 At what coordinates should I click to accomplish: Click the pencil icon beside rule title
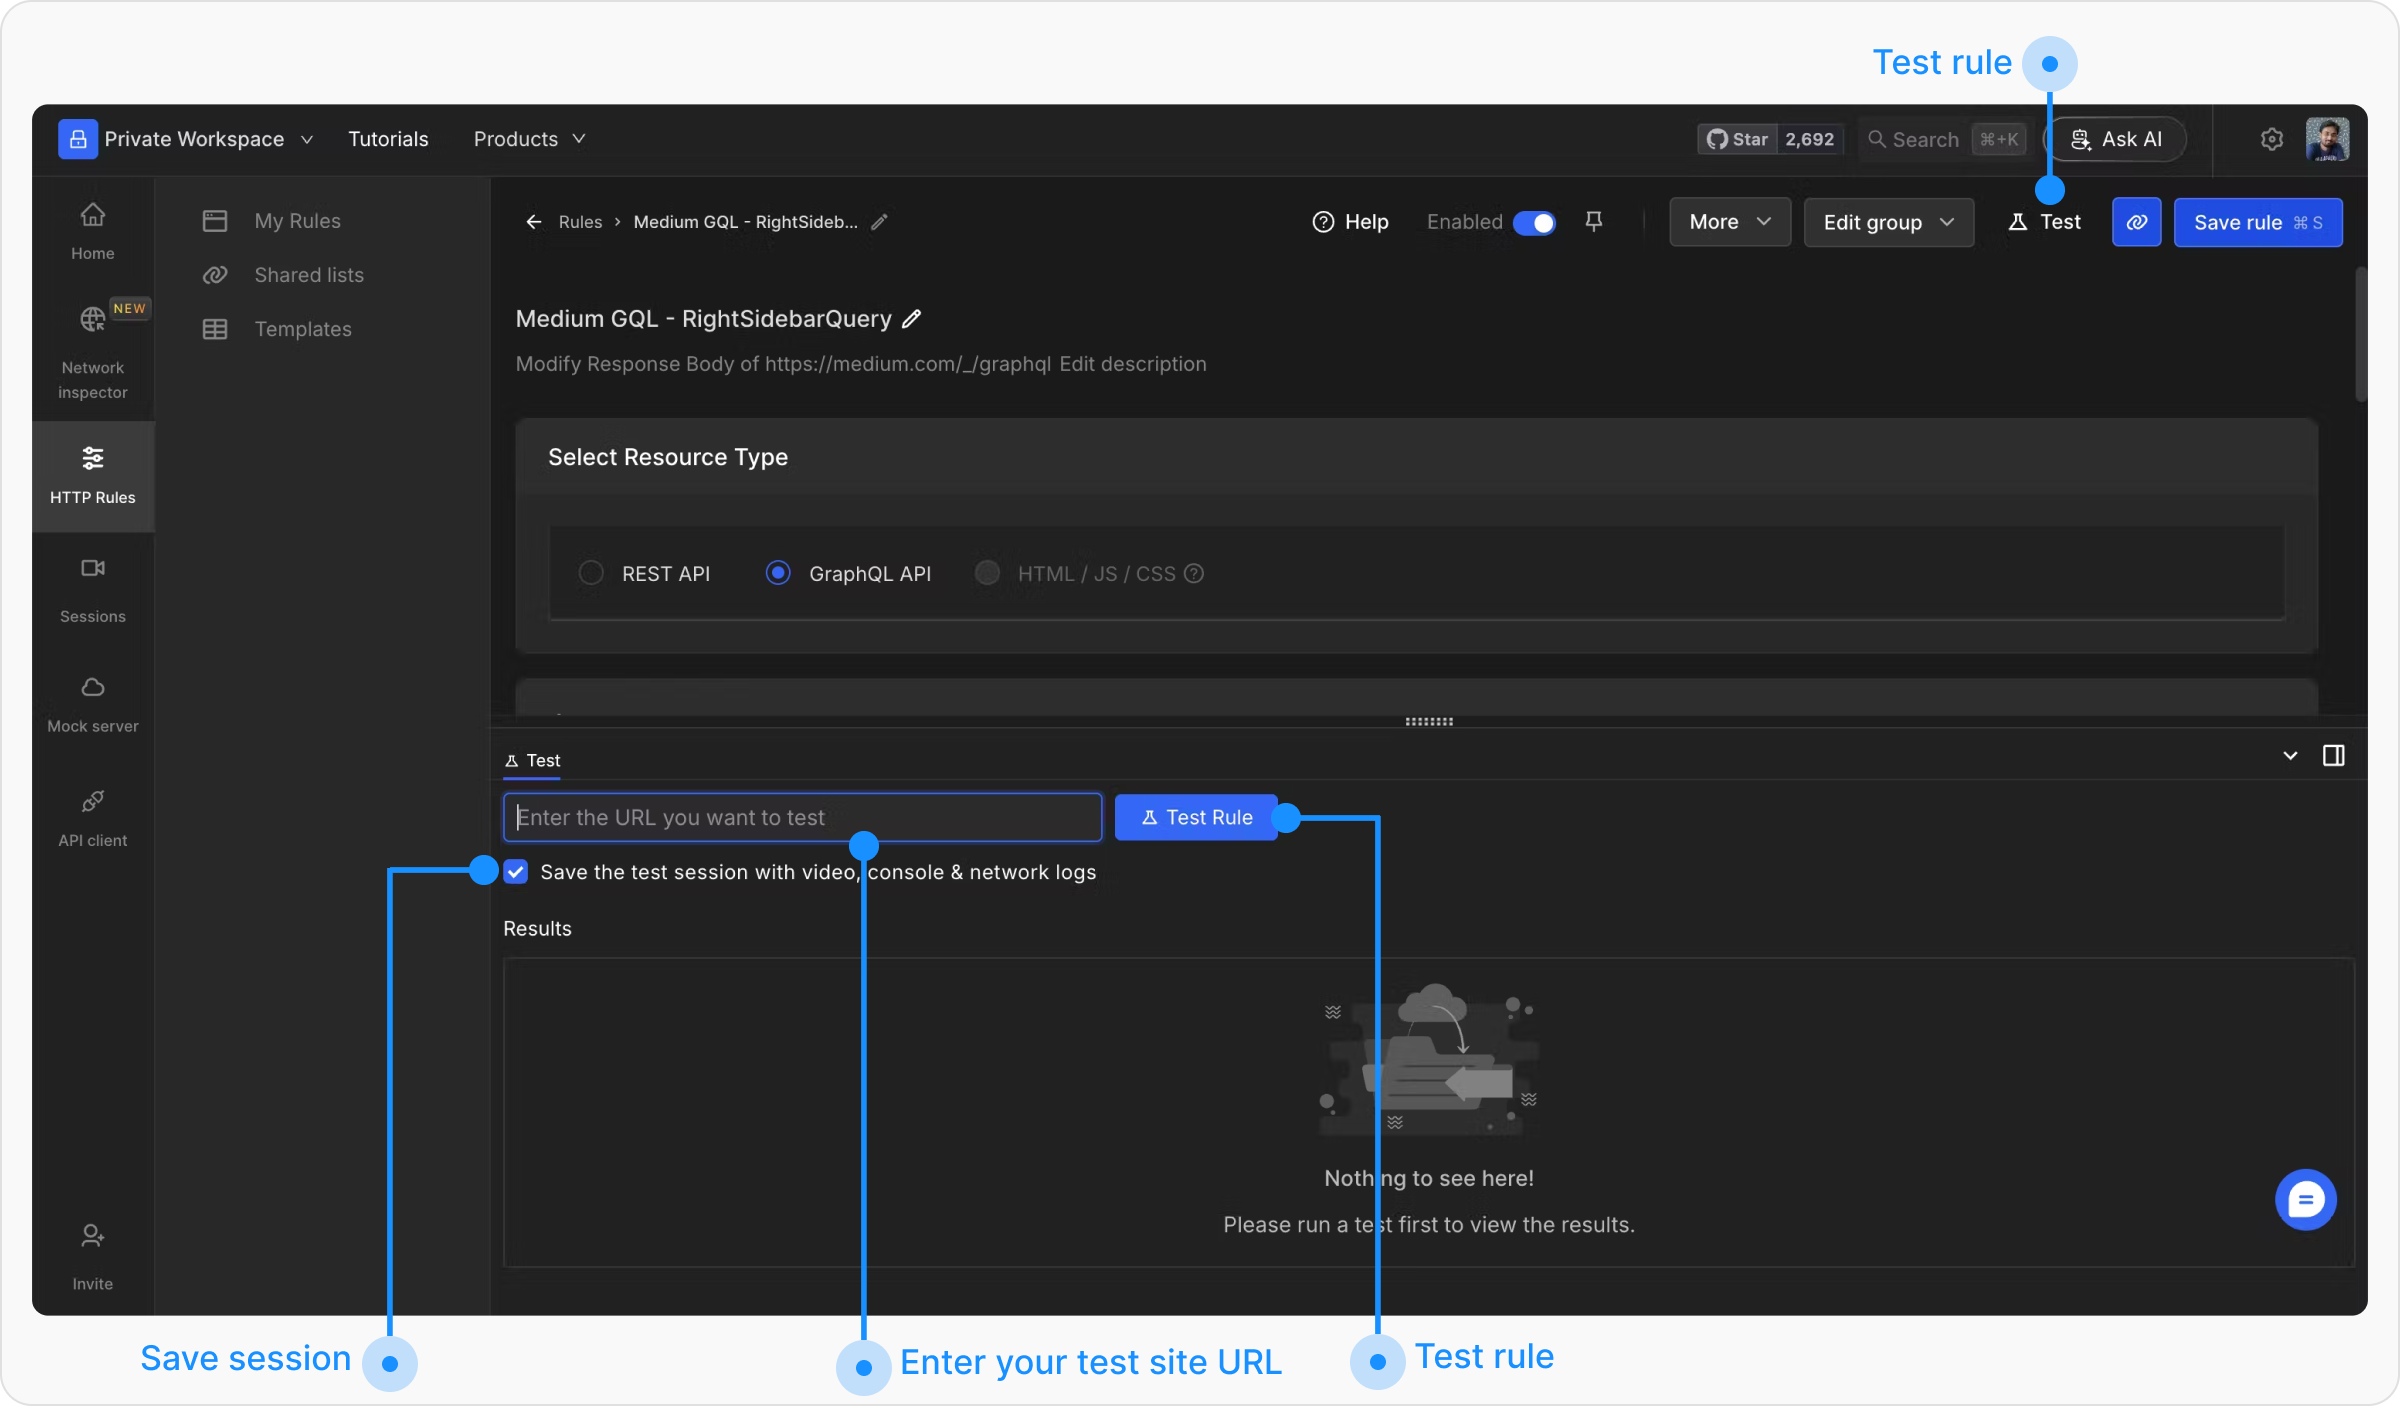coord(911,319)
